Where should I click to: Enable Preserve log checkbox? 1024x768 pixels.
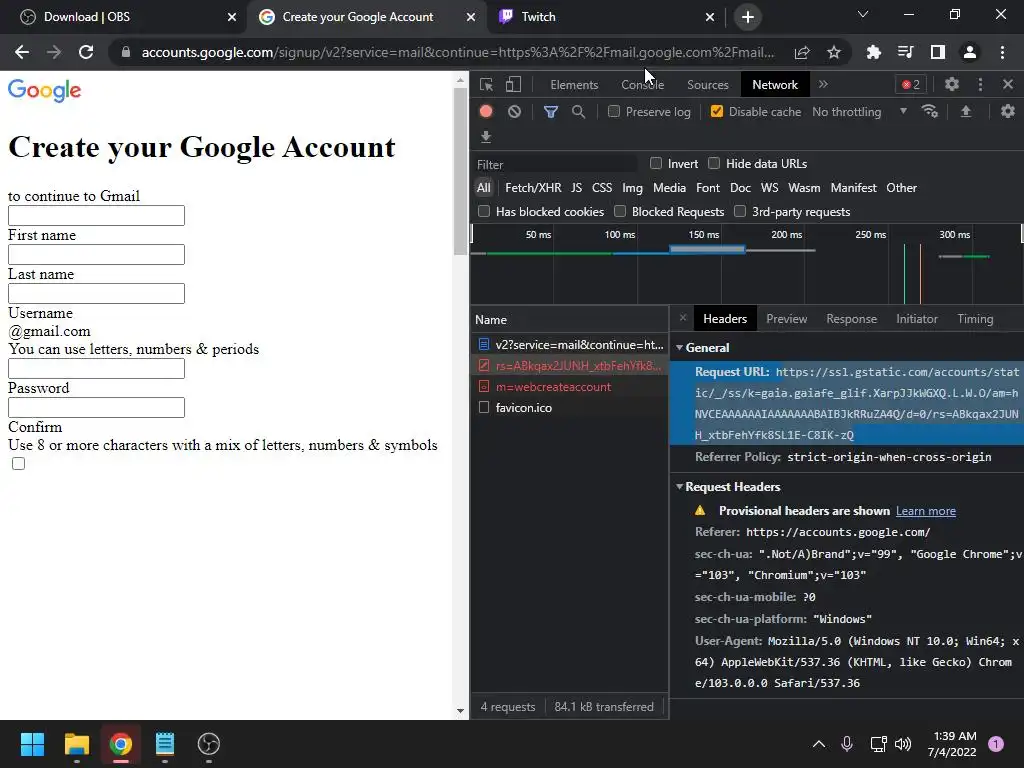click(x=614, y=112)
